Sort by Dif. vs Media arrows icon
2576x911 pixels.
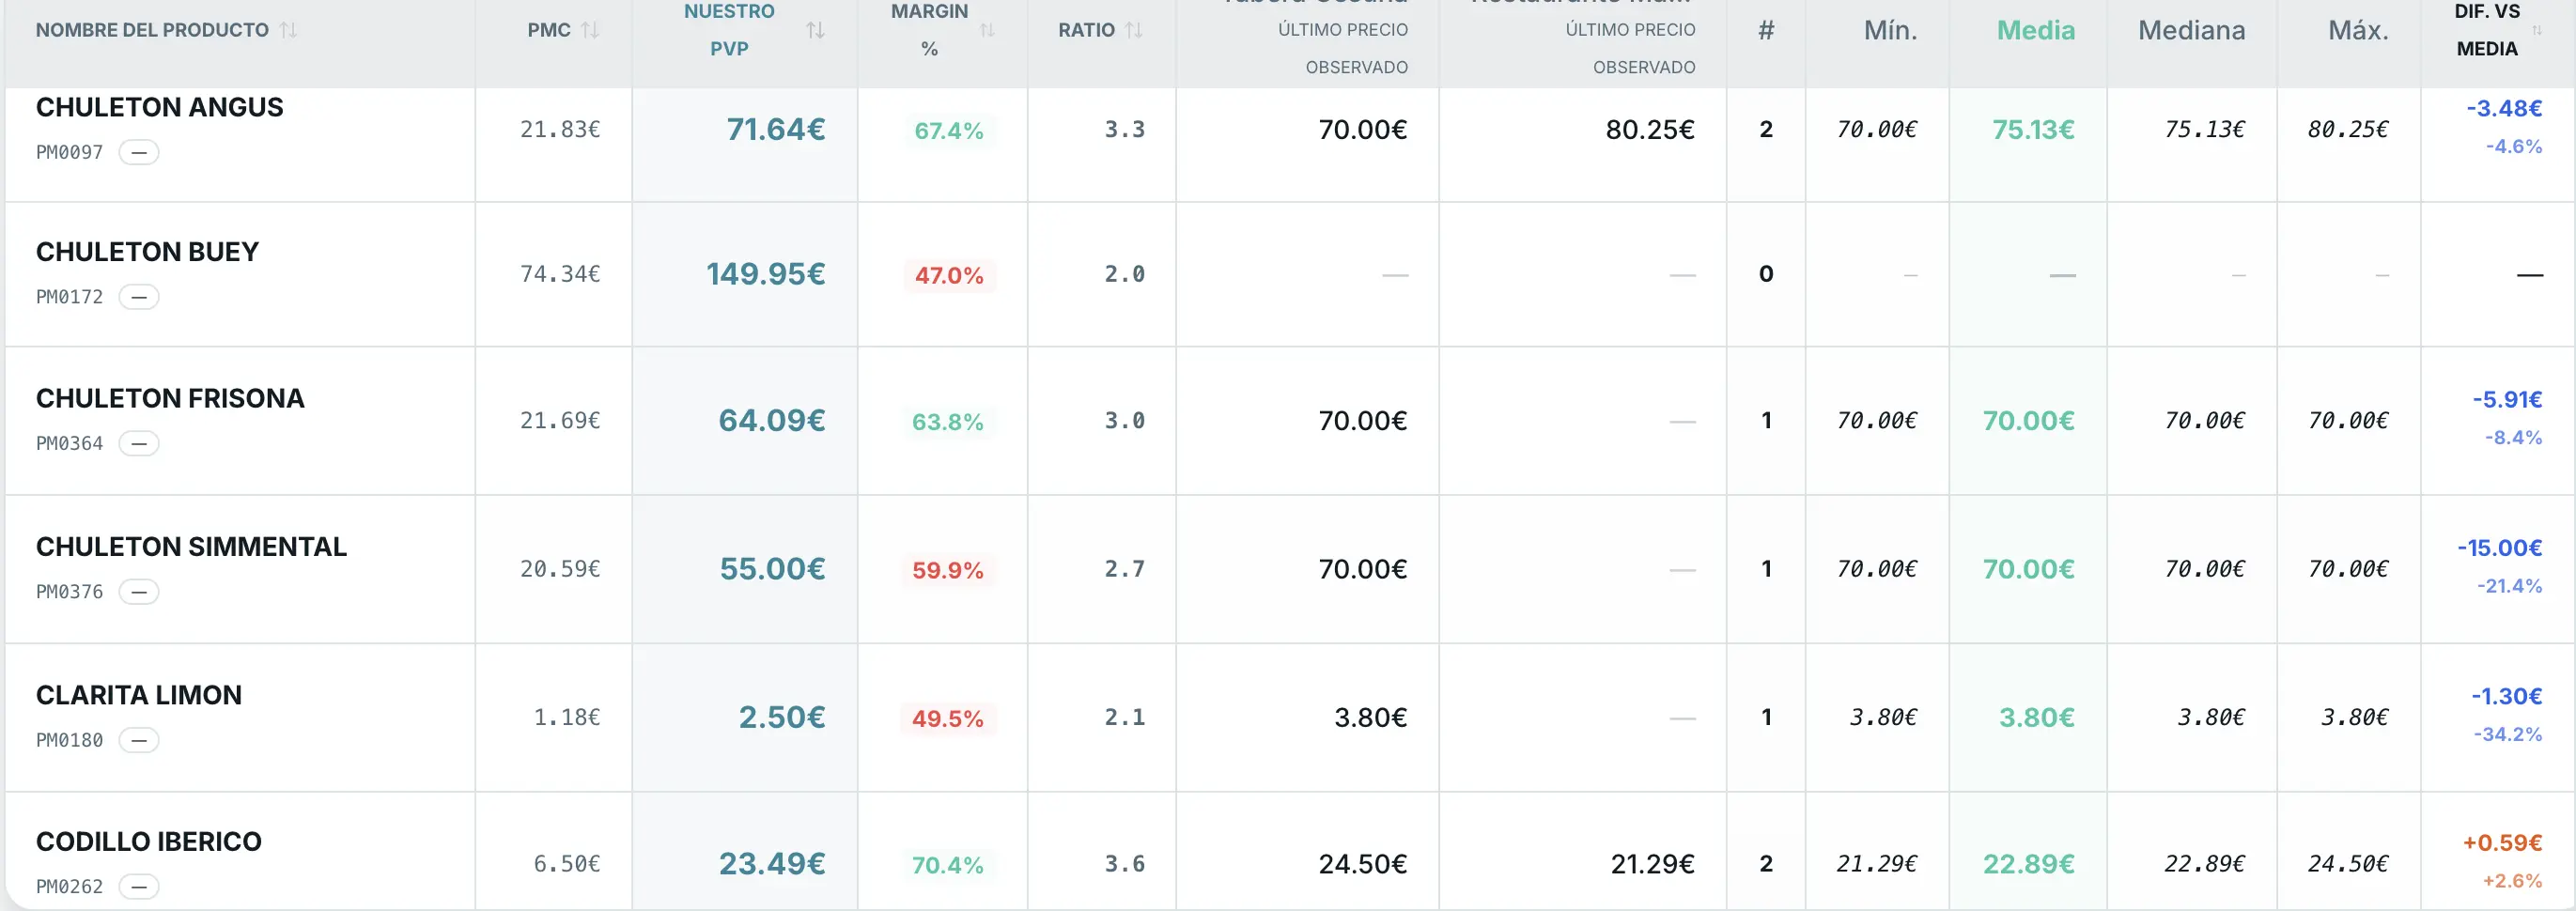point(2537,30)
